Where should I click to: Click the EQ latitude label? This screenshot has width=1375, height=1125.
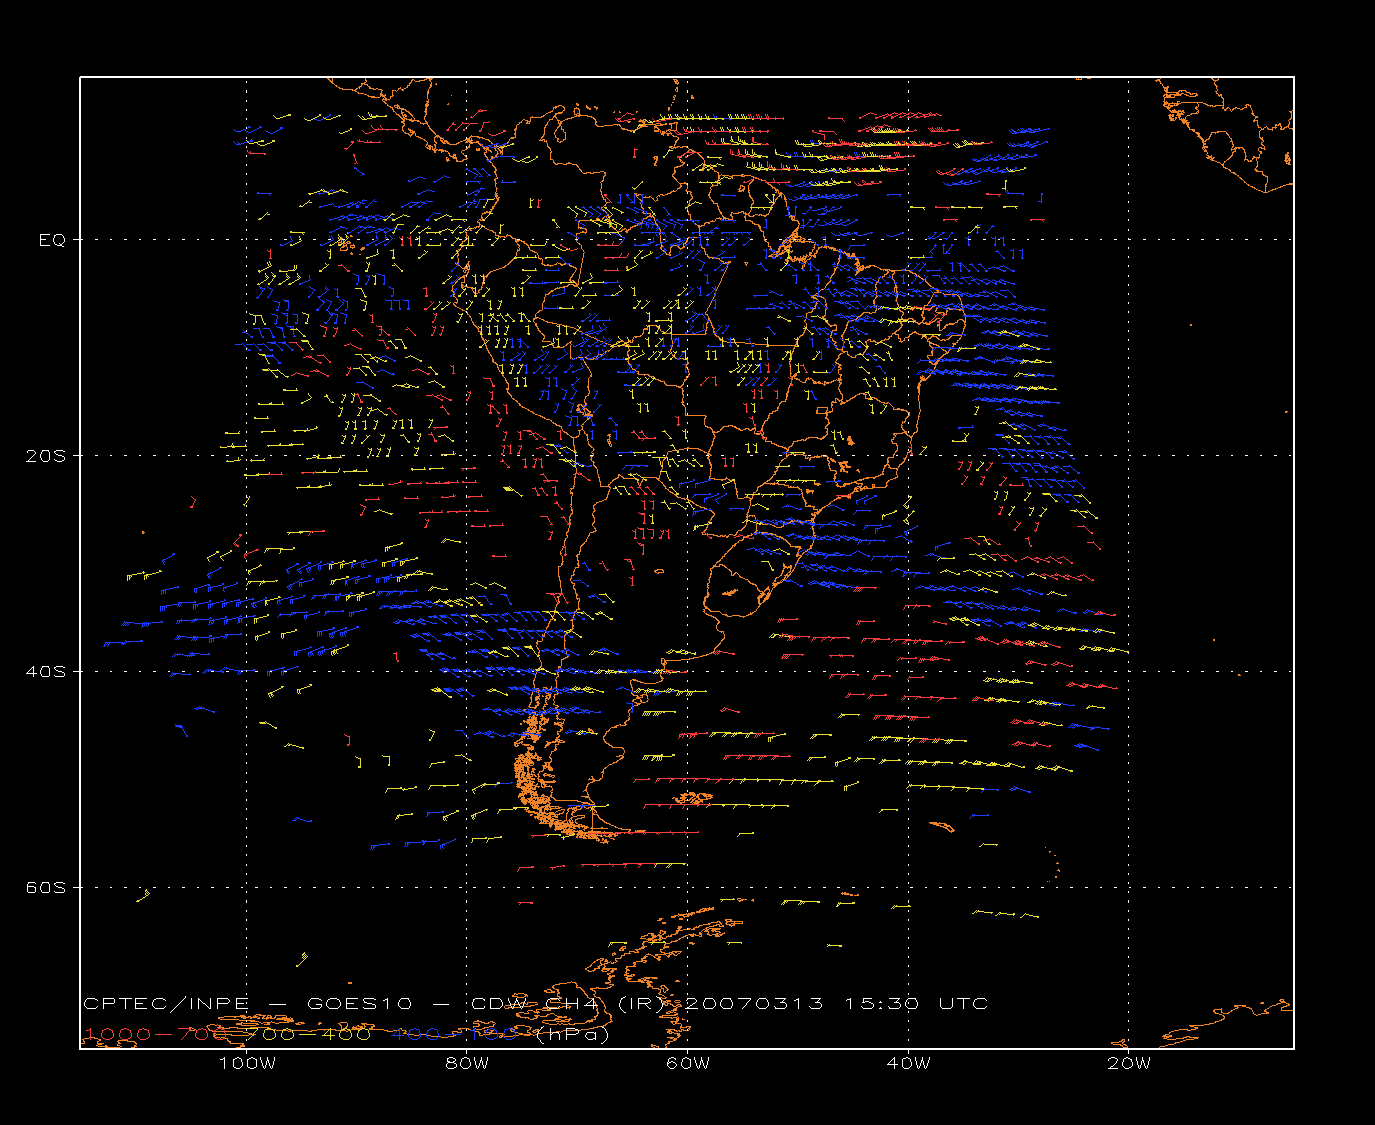click(53, 240)
